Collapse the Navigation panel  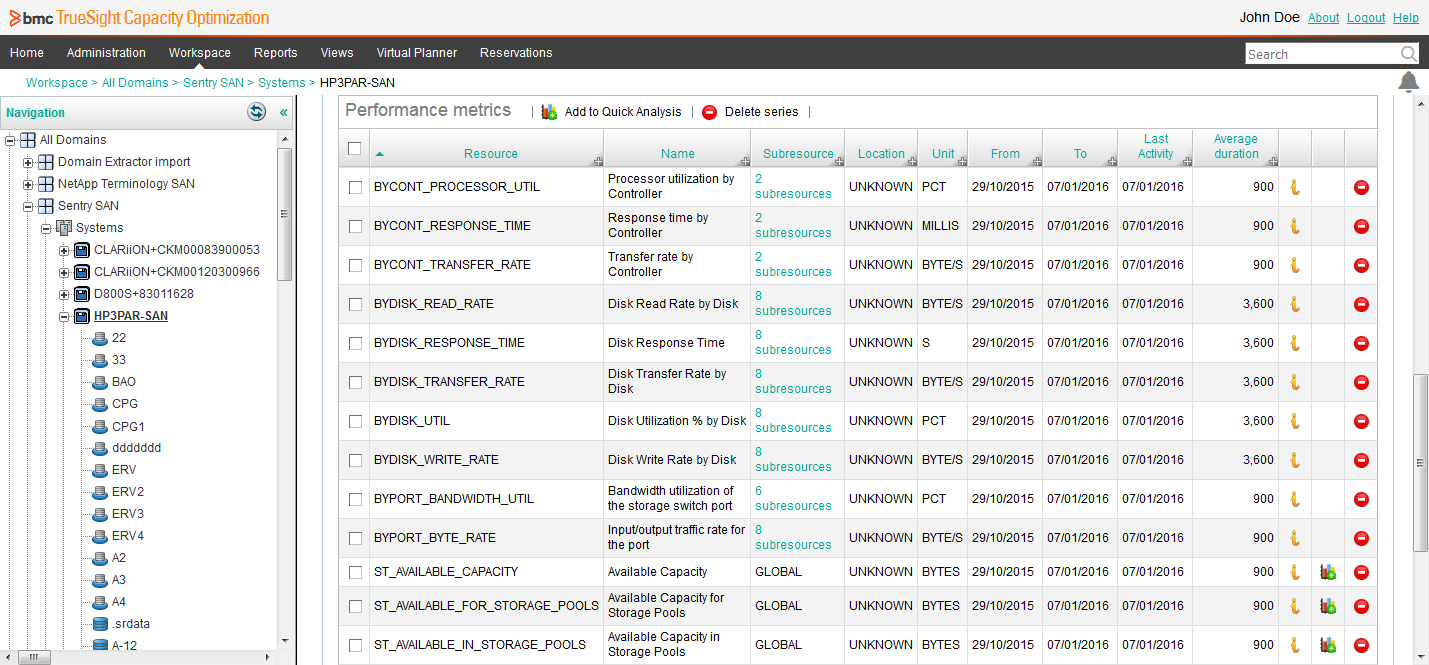(x=283, y=113)
